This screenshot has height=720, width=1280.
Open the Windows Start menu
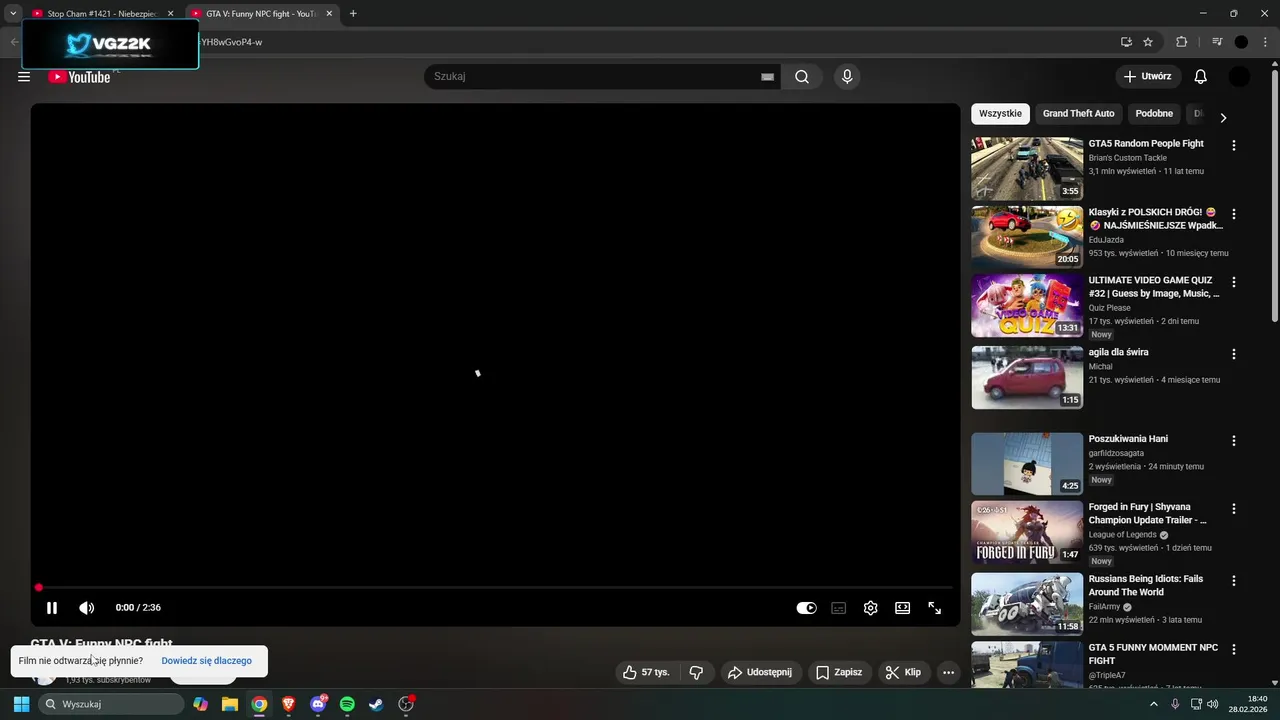(x=21, y=704)
